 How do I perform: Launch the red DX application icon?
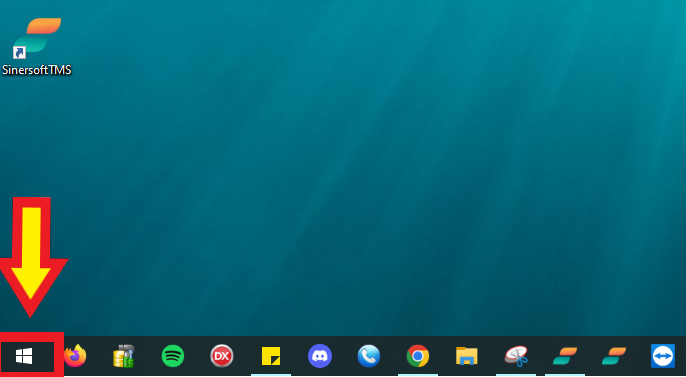pyautogui.click(x=222, y=356)
